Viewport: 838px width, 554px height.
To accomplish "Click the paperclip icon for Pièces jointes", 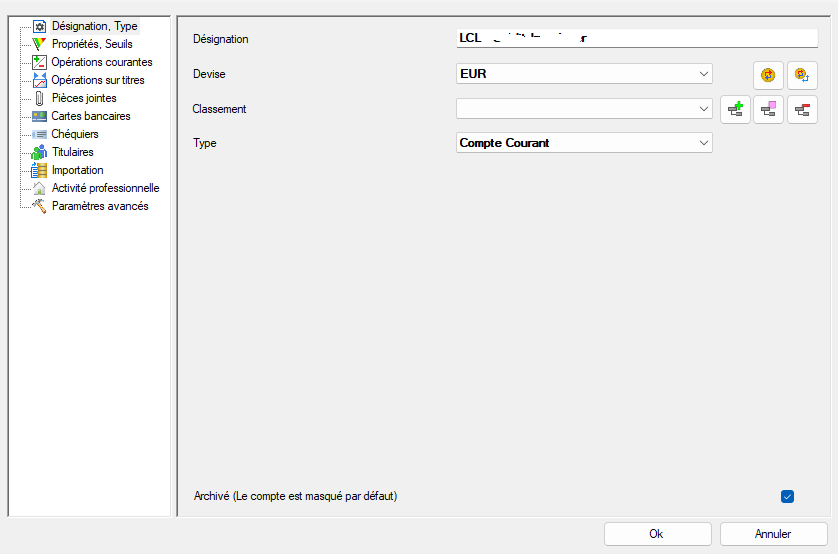I will (x=40, y=98).
